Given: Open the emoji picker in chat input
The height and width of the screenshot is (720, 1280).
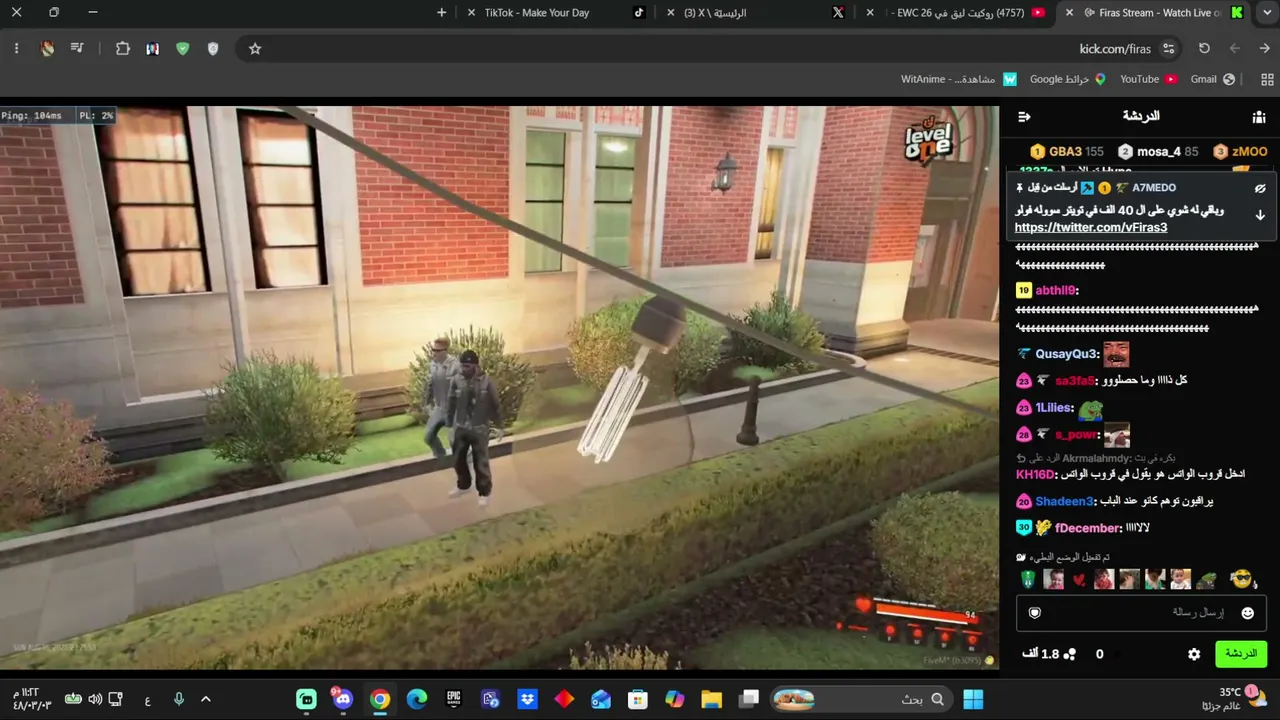Looking at the screenshot, I should (1247, 613).
